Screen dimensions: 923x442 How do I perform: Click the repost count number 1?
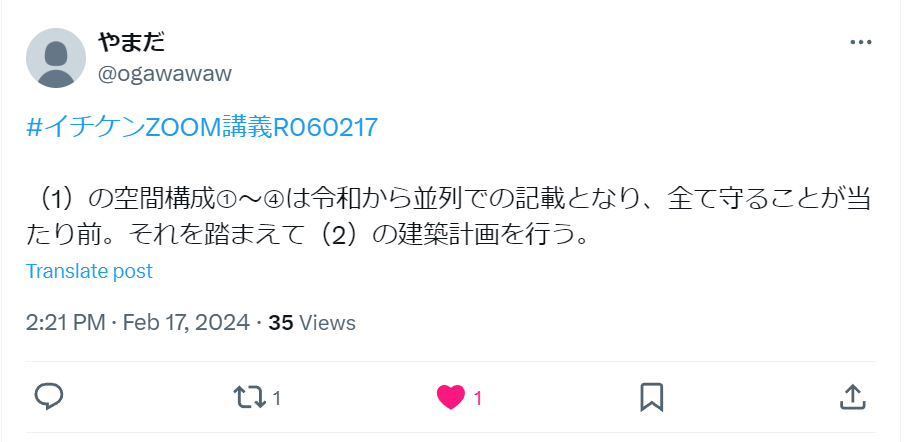pos(277,399)
